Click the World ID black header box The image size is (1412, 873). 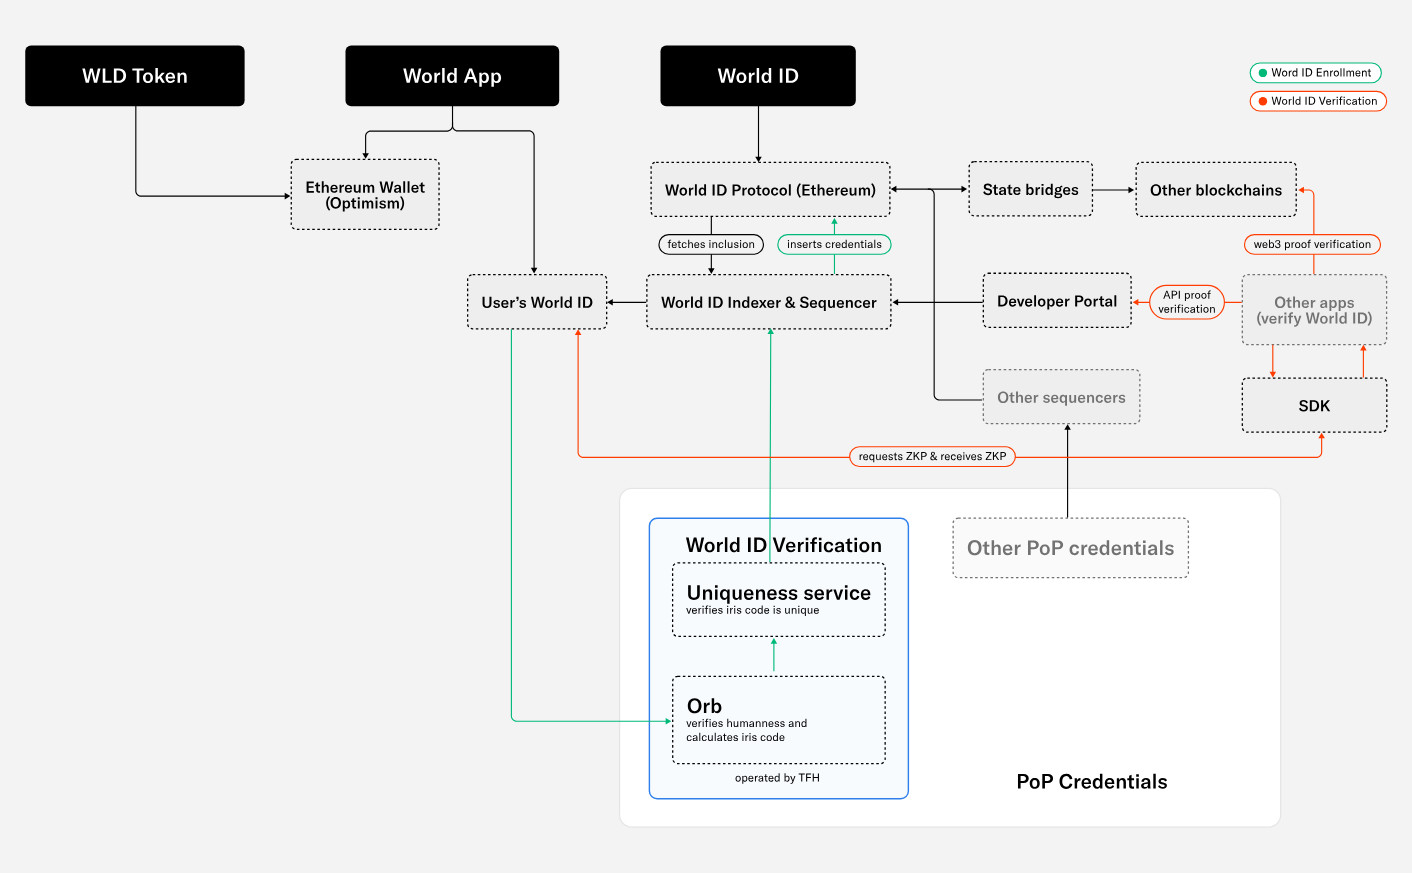758,76
